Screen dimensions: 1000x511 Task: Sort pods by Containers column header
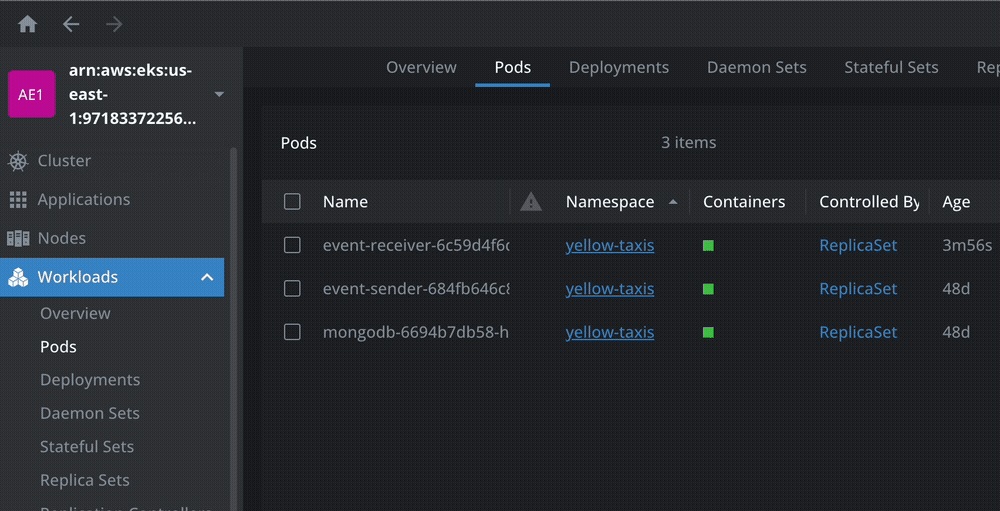744,202
